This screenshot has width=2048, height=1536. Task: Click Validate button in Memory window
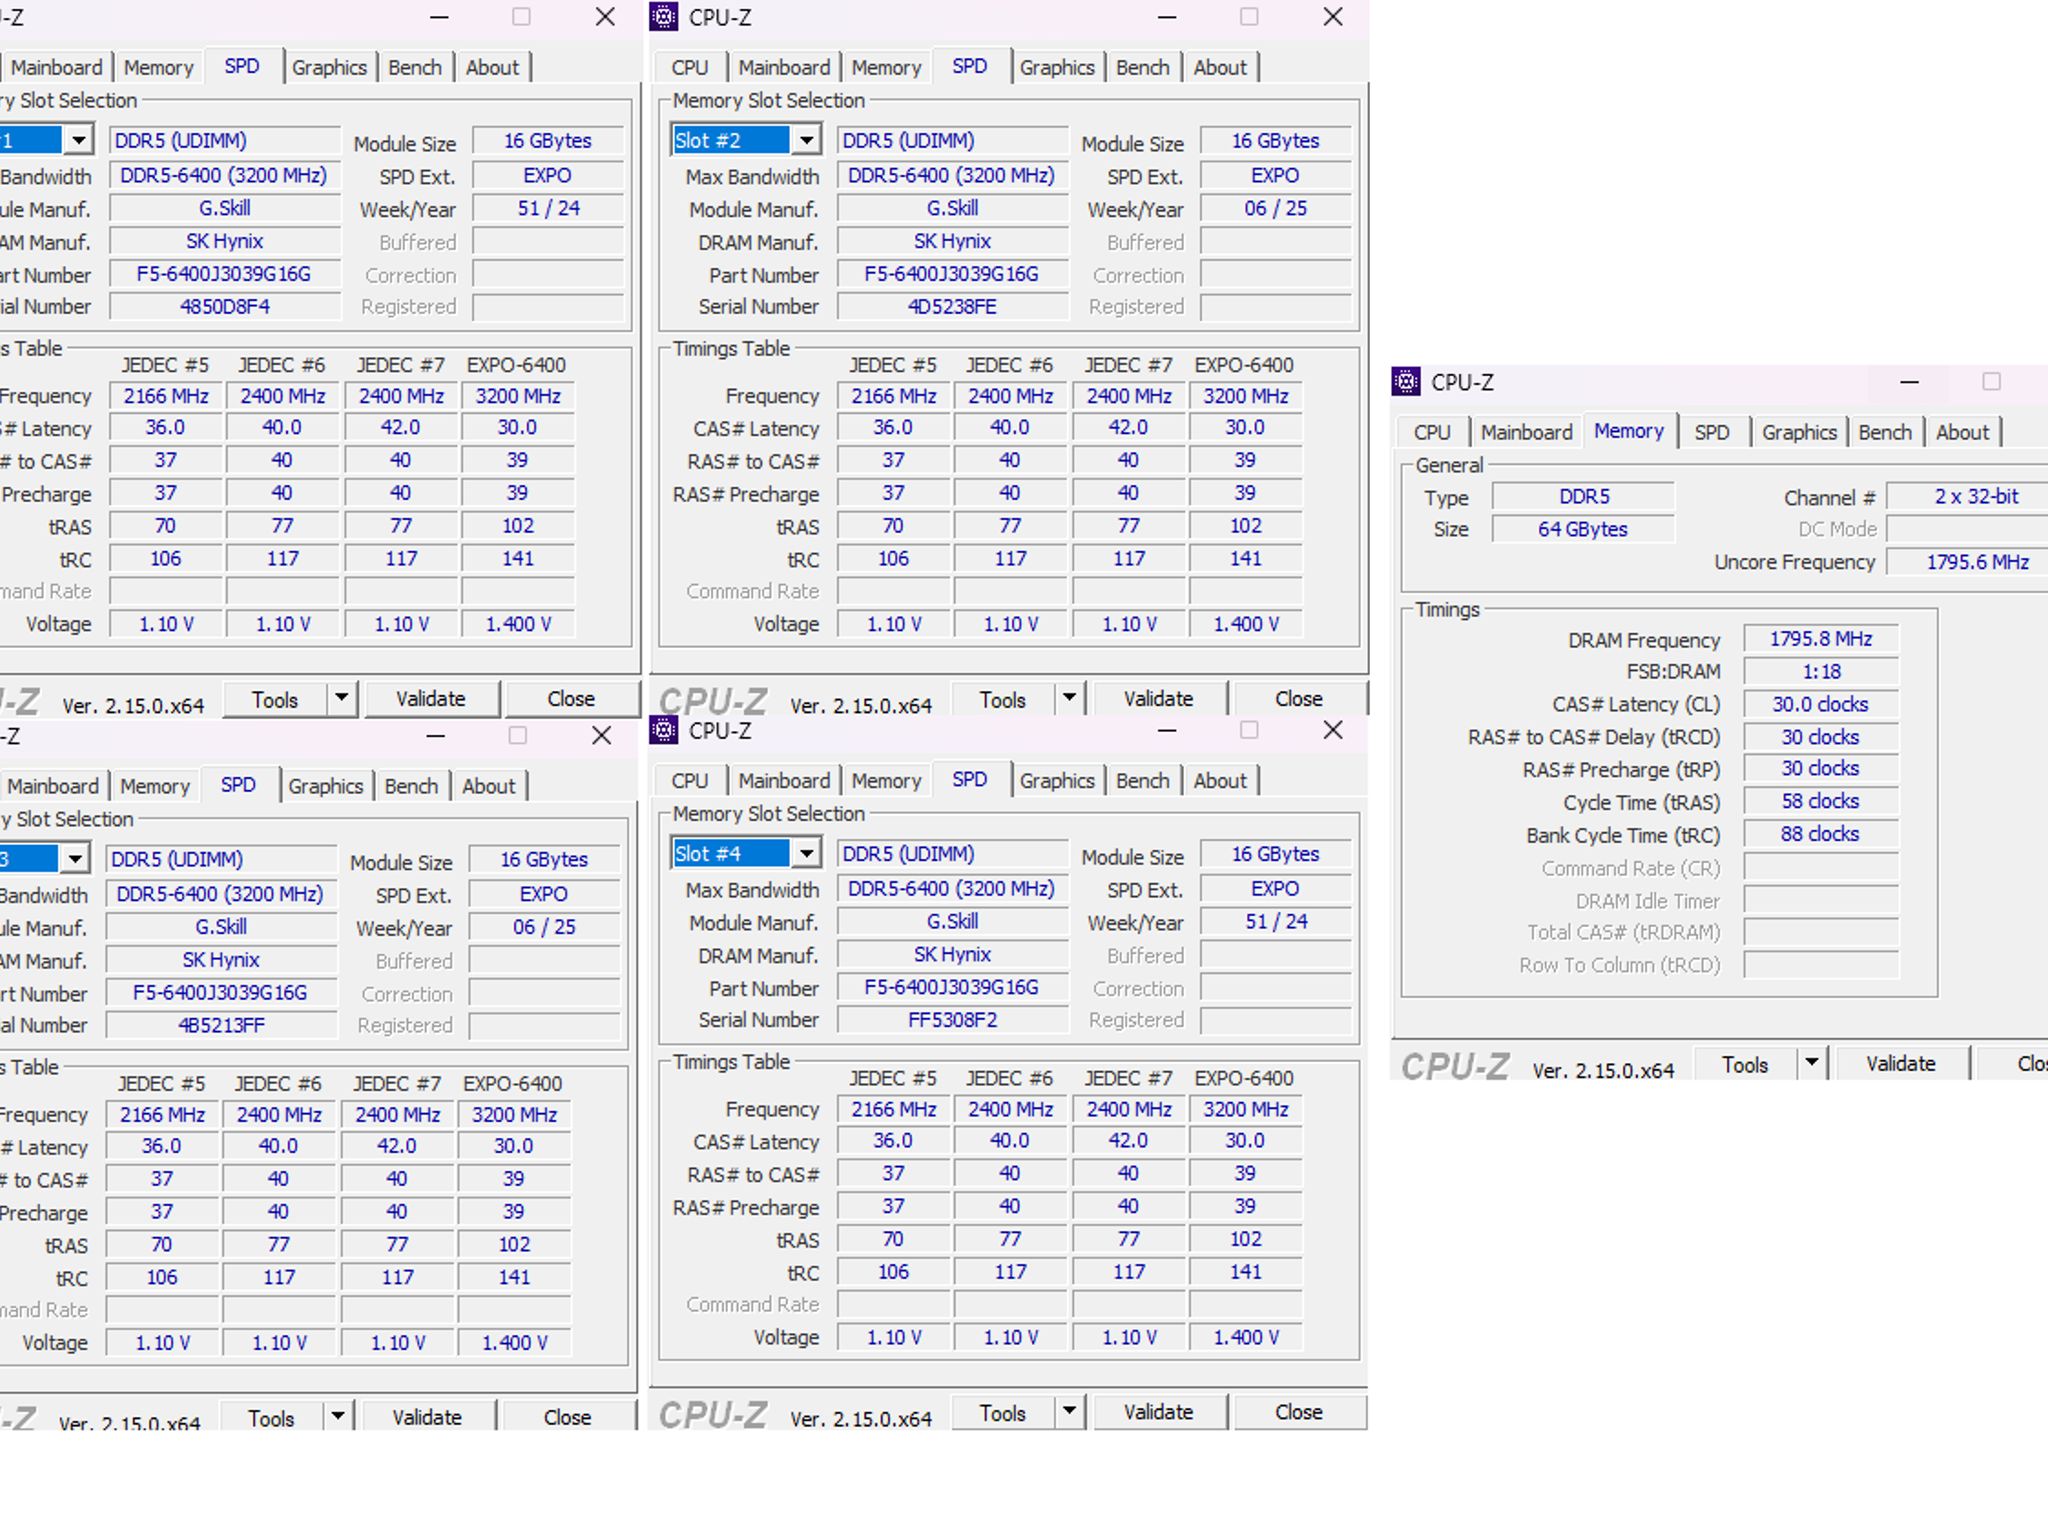click(1900, 1064)
